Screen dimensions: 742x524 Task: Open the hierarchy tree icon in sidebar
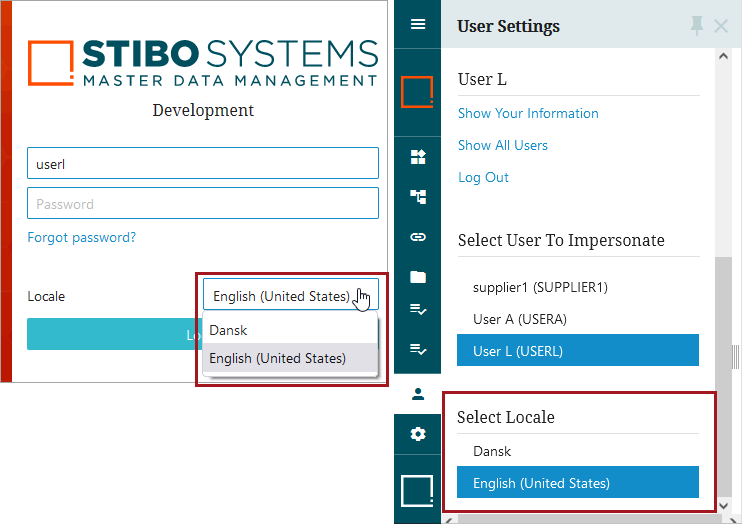417,196
